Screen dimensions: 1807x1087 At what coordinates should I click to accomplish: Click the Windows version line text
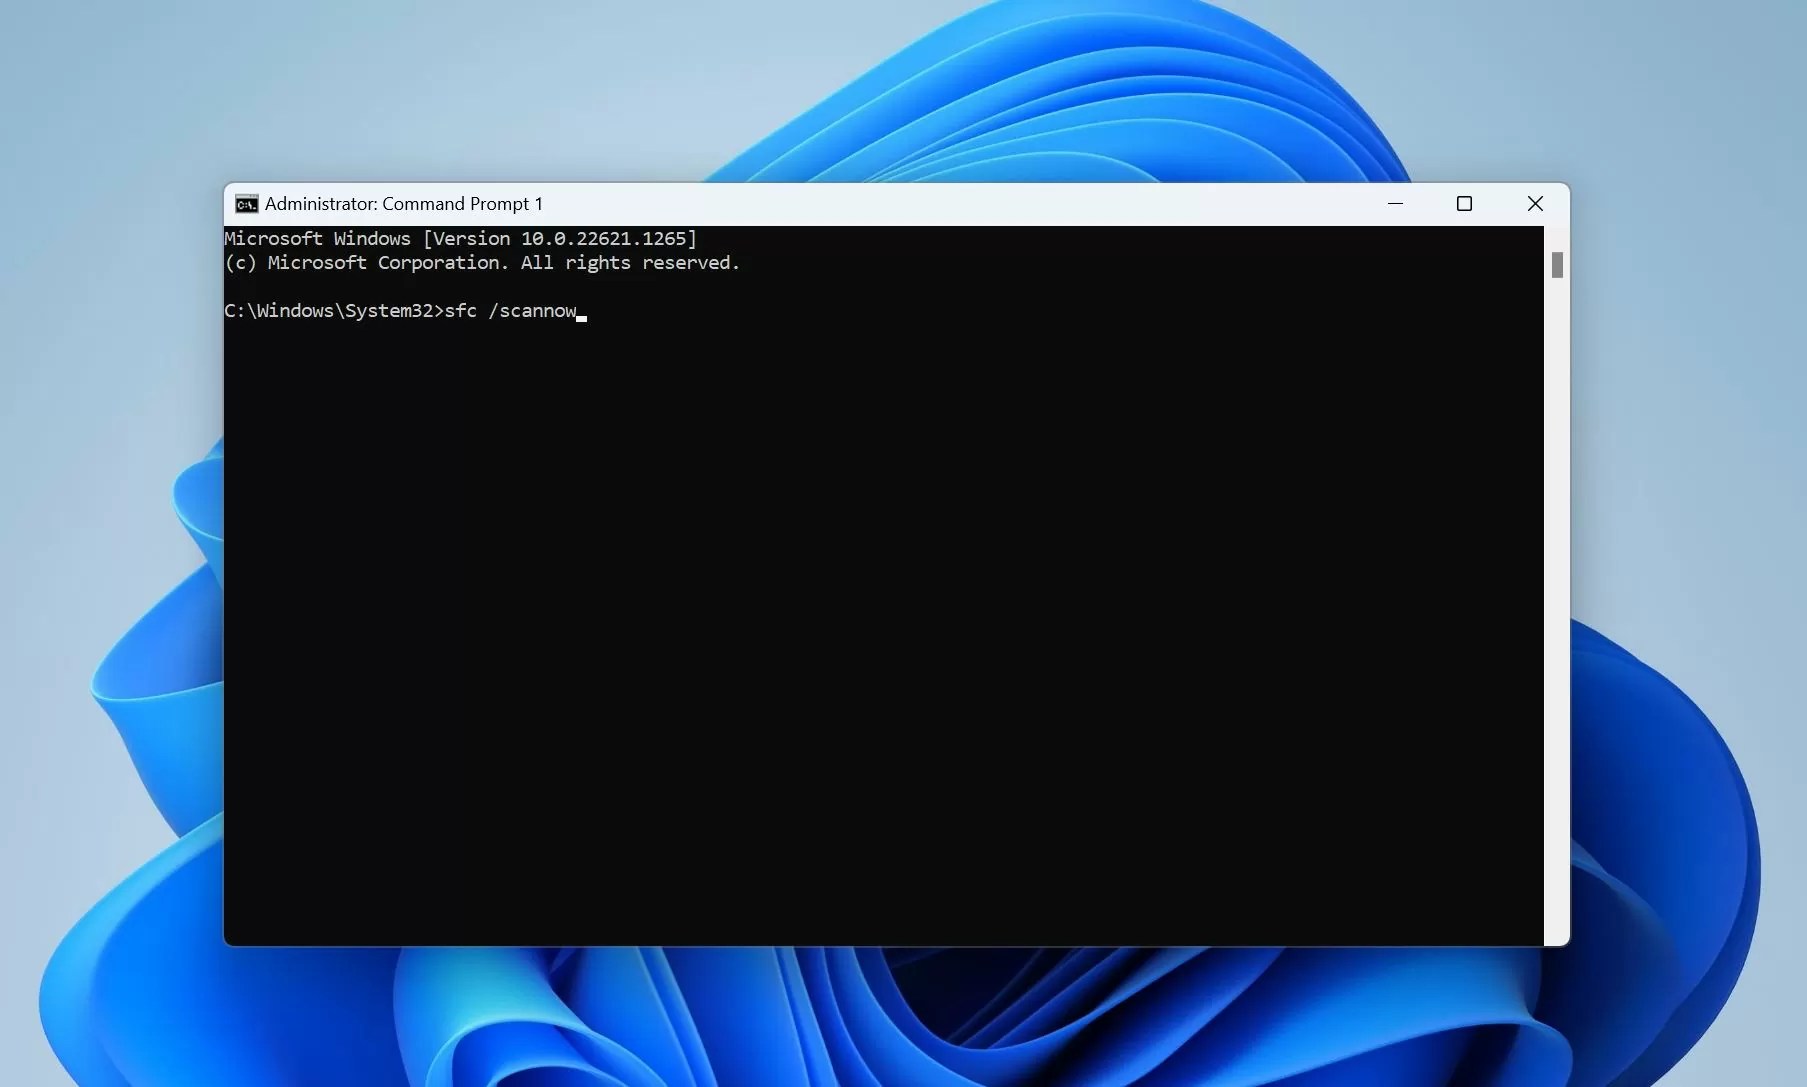tap(460, 238)
